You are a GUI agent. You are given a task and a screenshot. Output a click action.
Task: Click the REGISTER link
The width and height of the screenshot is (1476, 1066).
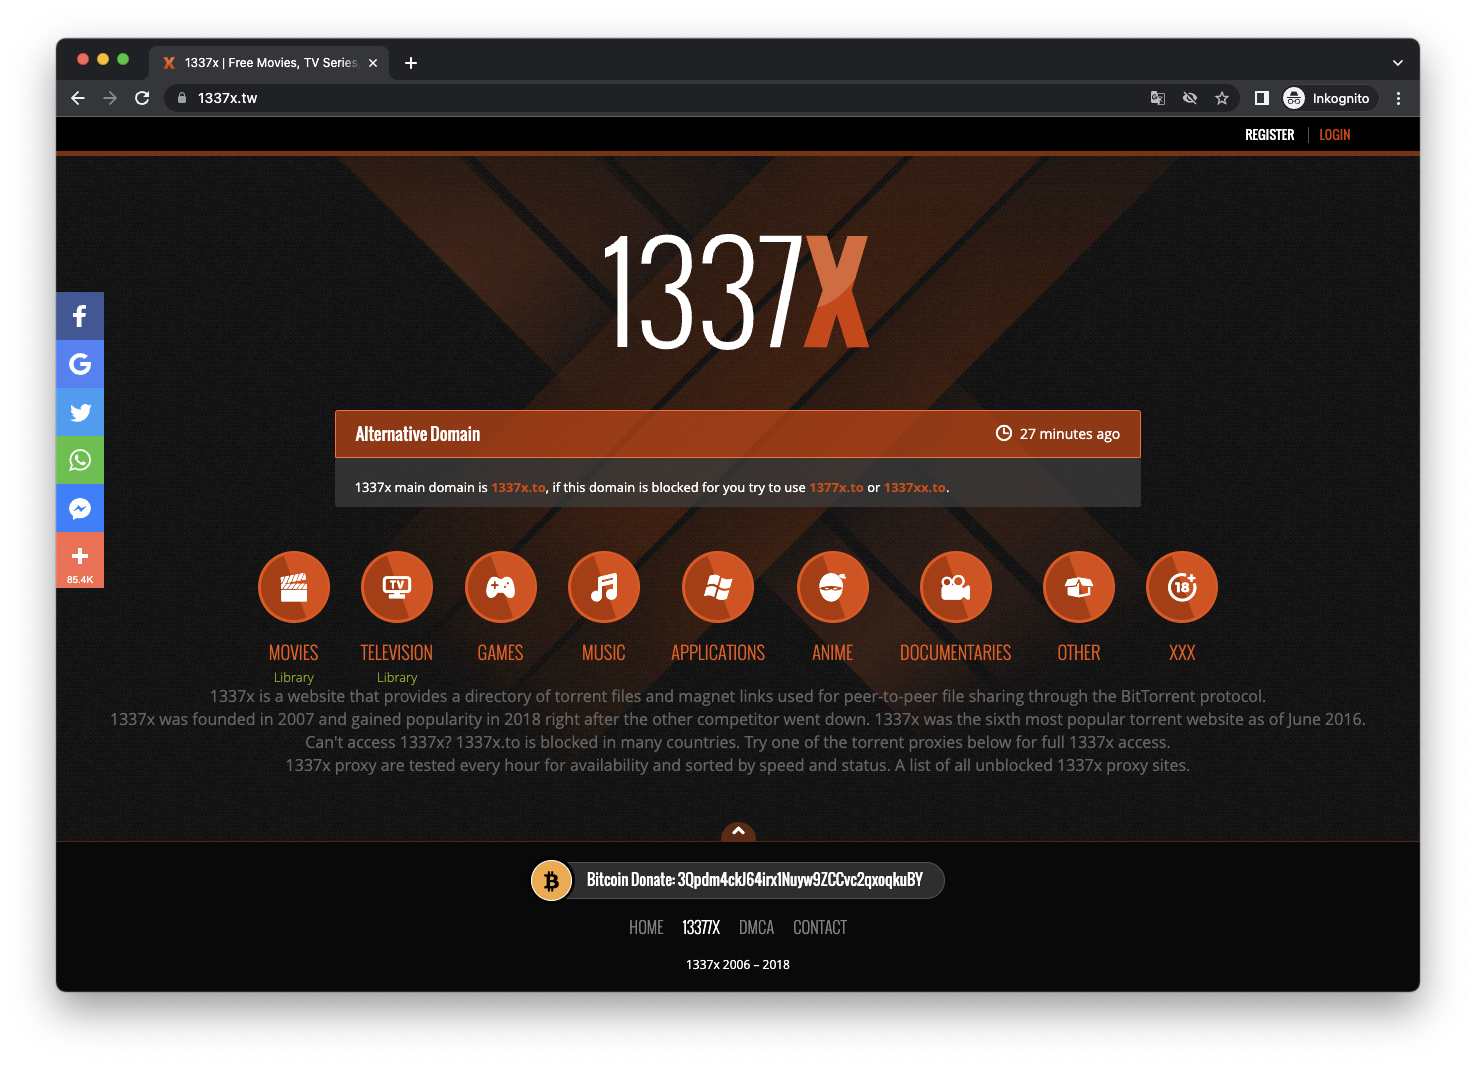point(1270,135)
